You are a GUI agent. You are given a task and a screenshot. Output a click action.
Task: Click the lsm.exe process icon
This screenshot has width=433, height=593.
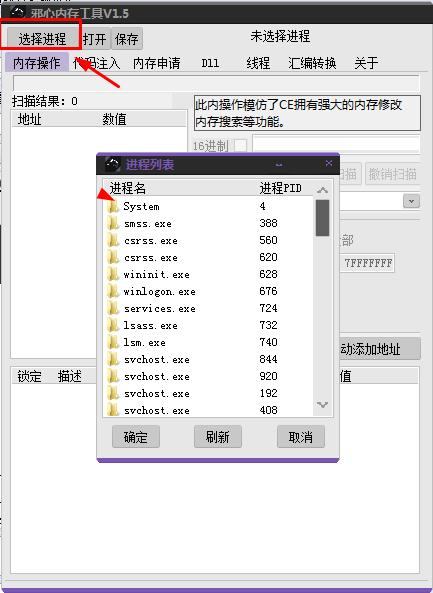click(x=113, y=343)
